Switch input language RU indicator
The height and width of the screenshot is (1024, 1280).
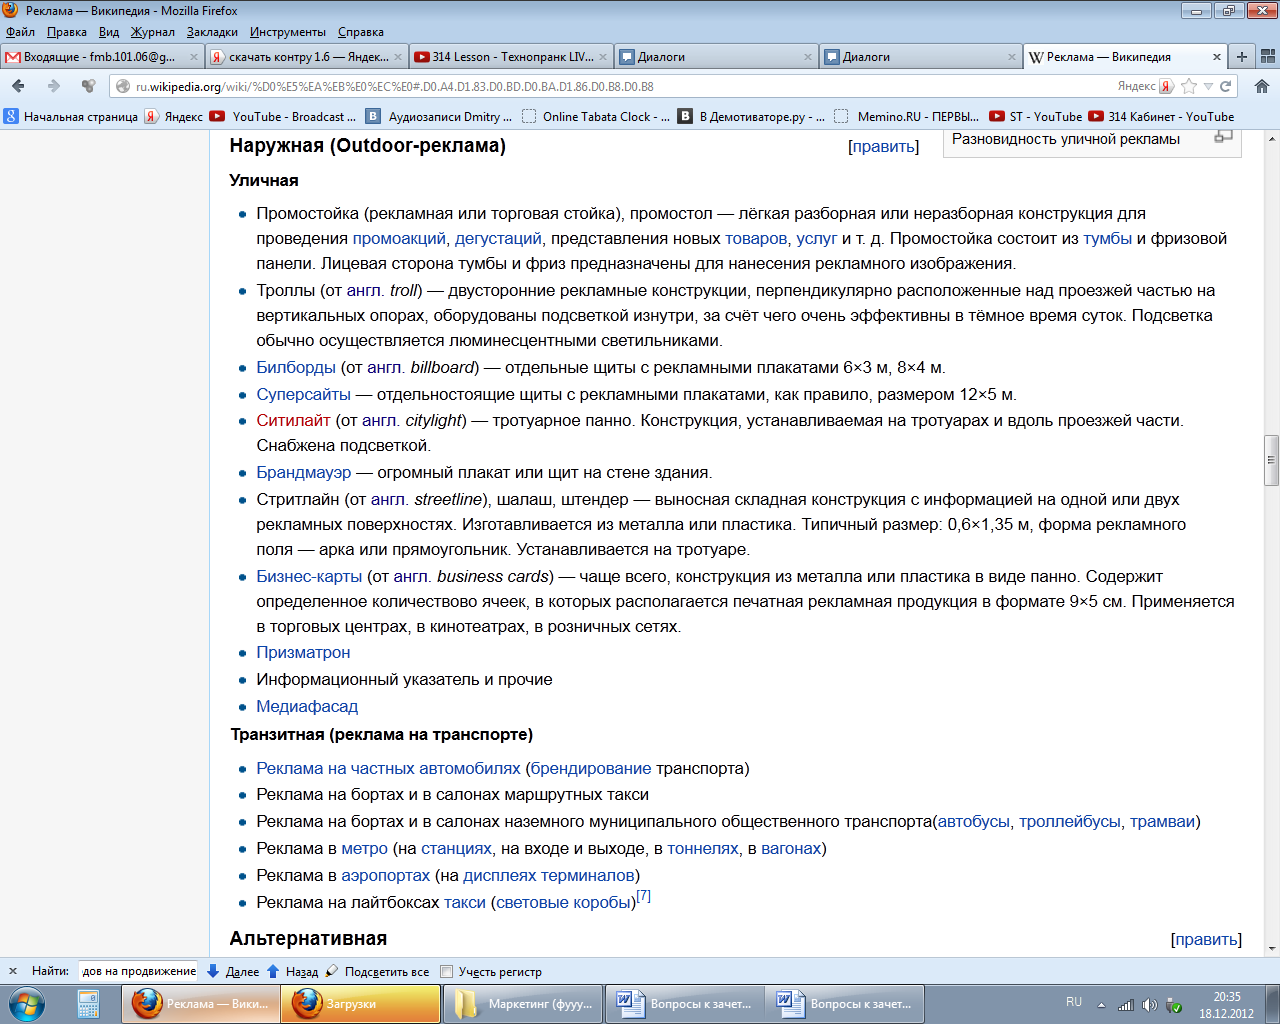tap(1074, 1002)
